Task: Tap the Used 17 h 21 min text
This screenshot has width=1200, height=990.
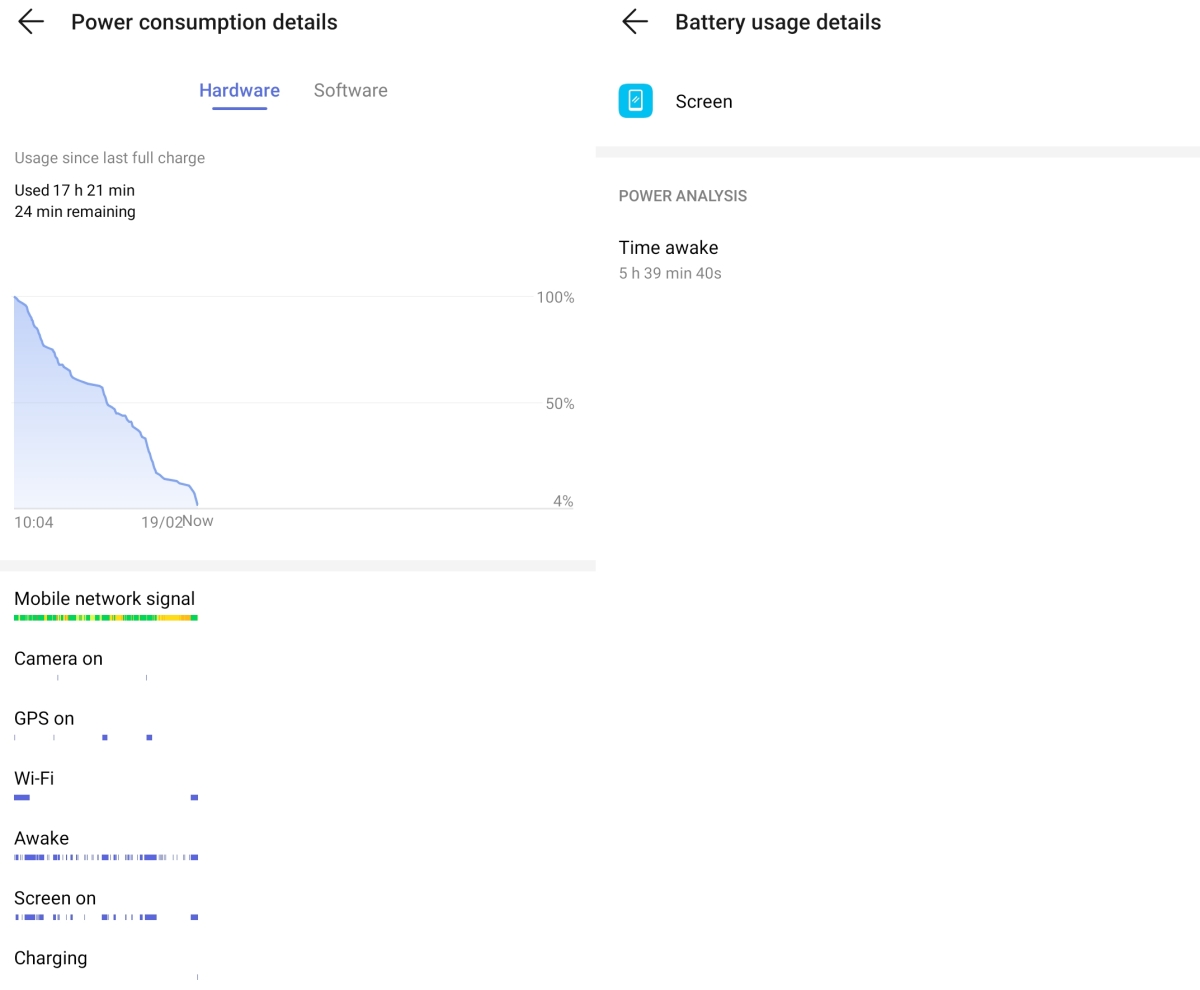Action: coord(74,190)
